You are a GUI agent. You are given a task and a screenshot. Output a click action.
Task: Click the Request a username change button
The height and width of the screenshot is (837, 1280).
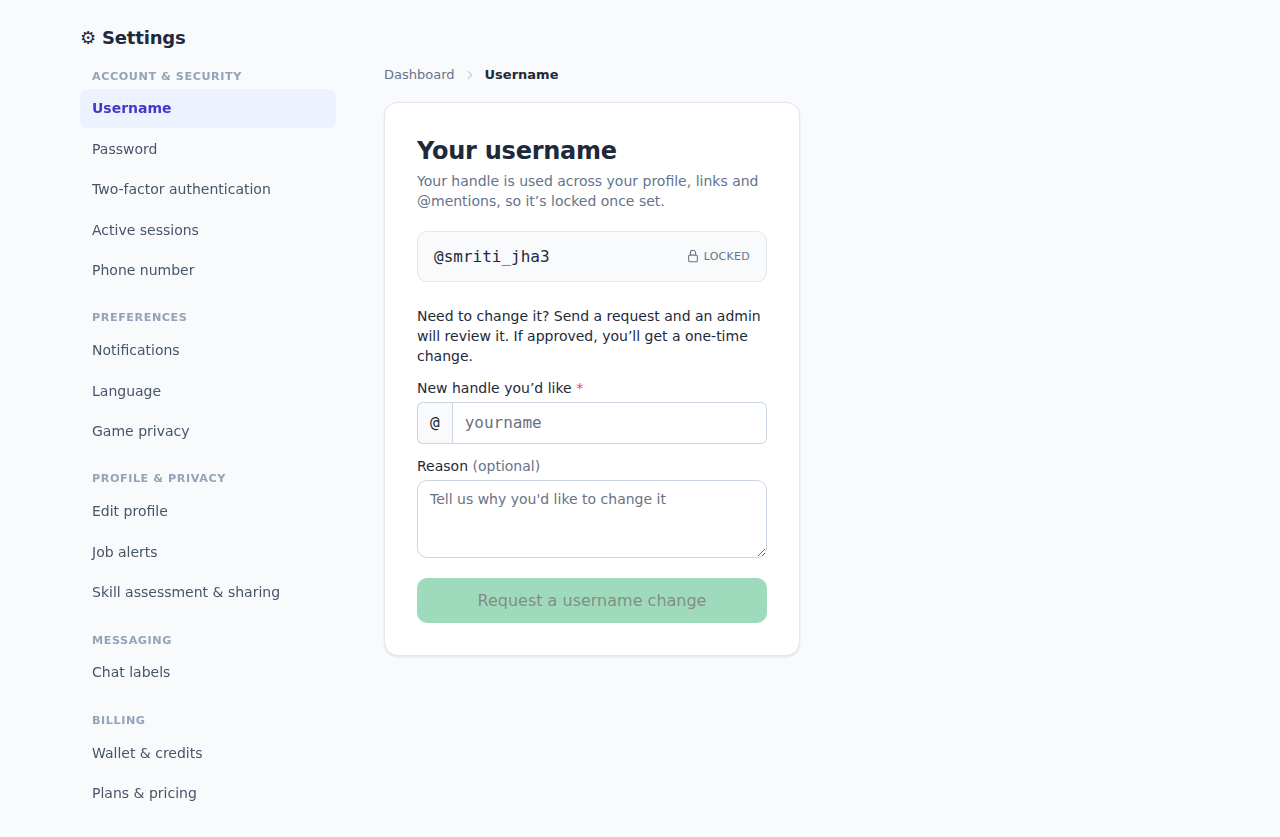point(592,601)
